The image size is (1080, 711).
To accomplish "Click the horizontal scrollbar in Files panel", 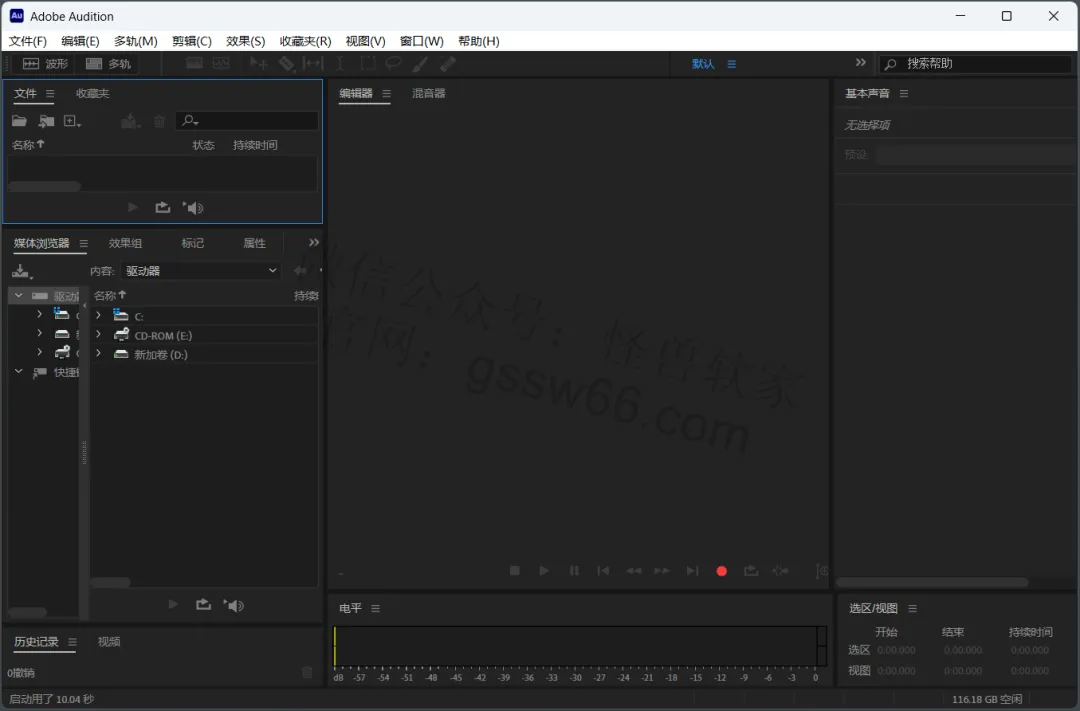I will click(x=44, y=187).
